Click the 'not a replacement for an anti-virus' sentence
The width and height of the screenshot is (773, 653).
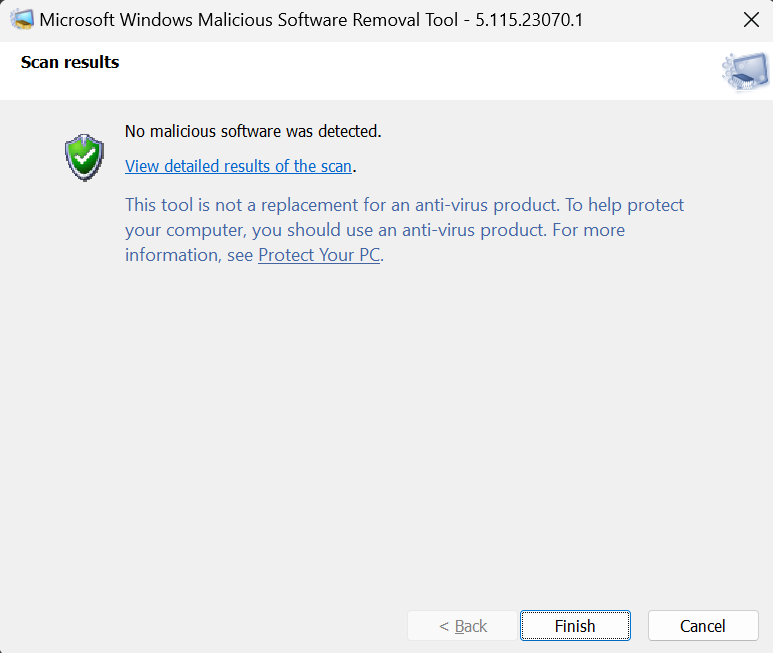coord(340,205)
